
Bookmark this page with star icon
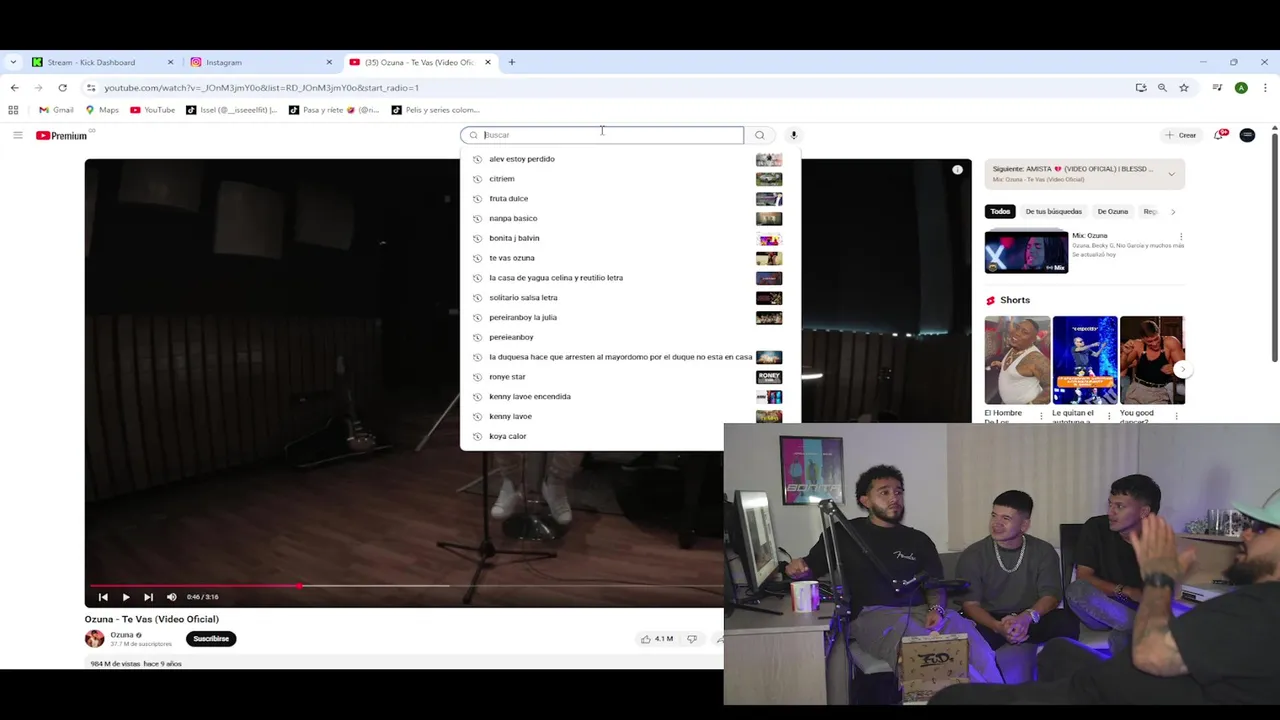pos(1184,88)
